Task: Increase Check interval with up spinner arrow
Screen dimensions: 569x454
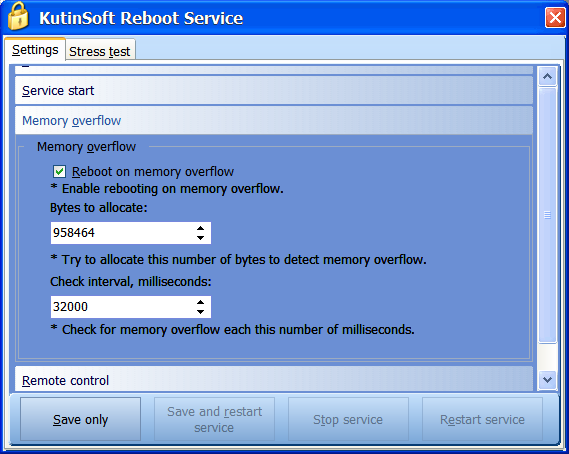Action: [200, 302]
